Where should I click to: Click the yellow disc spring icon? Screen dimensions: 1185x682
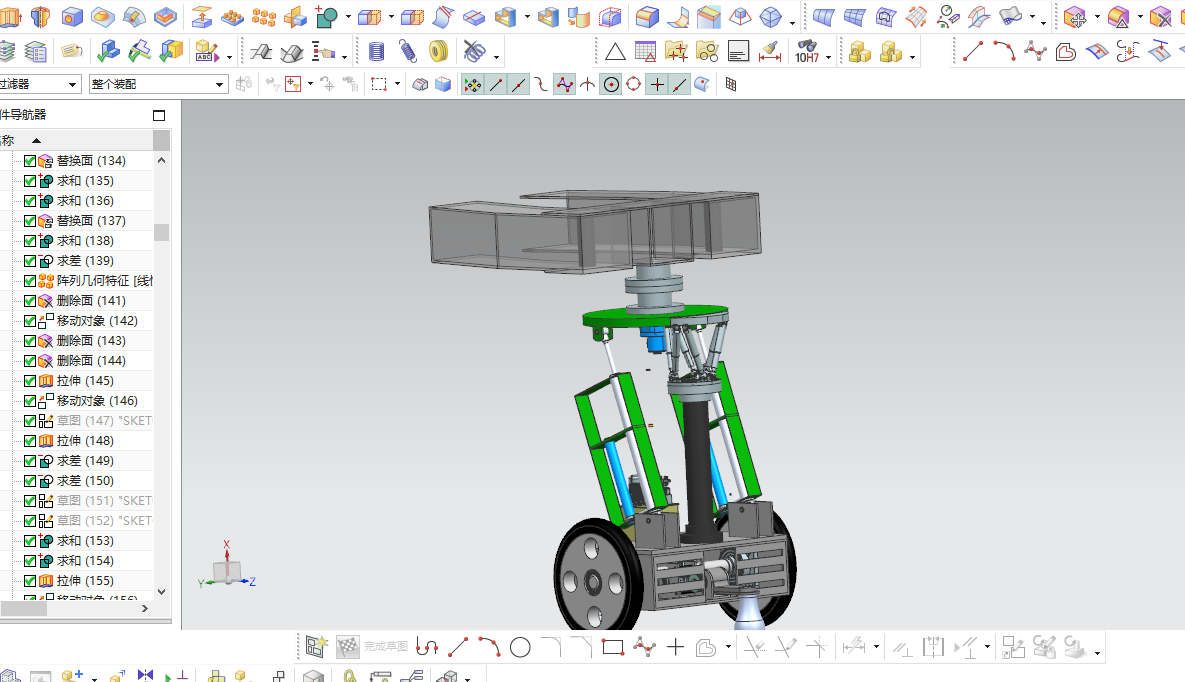point(438,51)
